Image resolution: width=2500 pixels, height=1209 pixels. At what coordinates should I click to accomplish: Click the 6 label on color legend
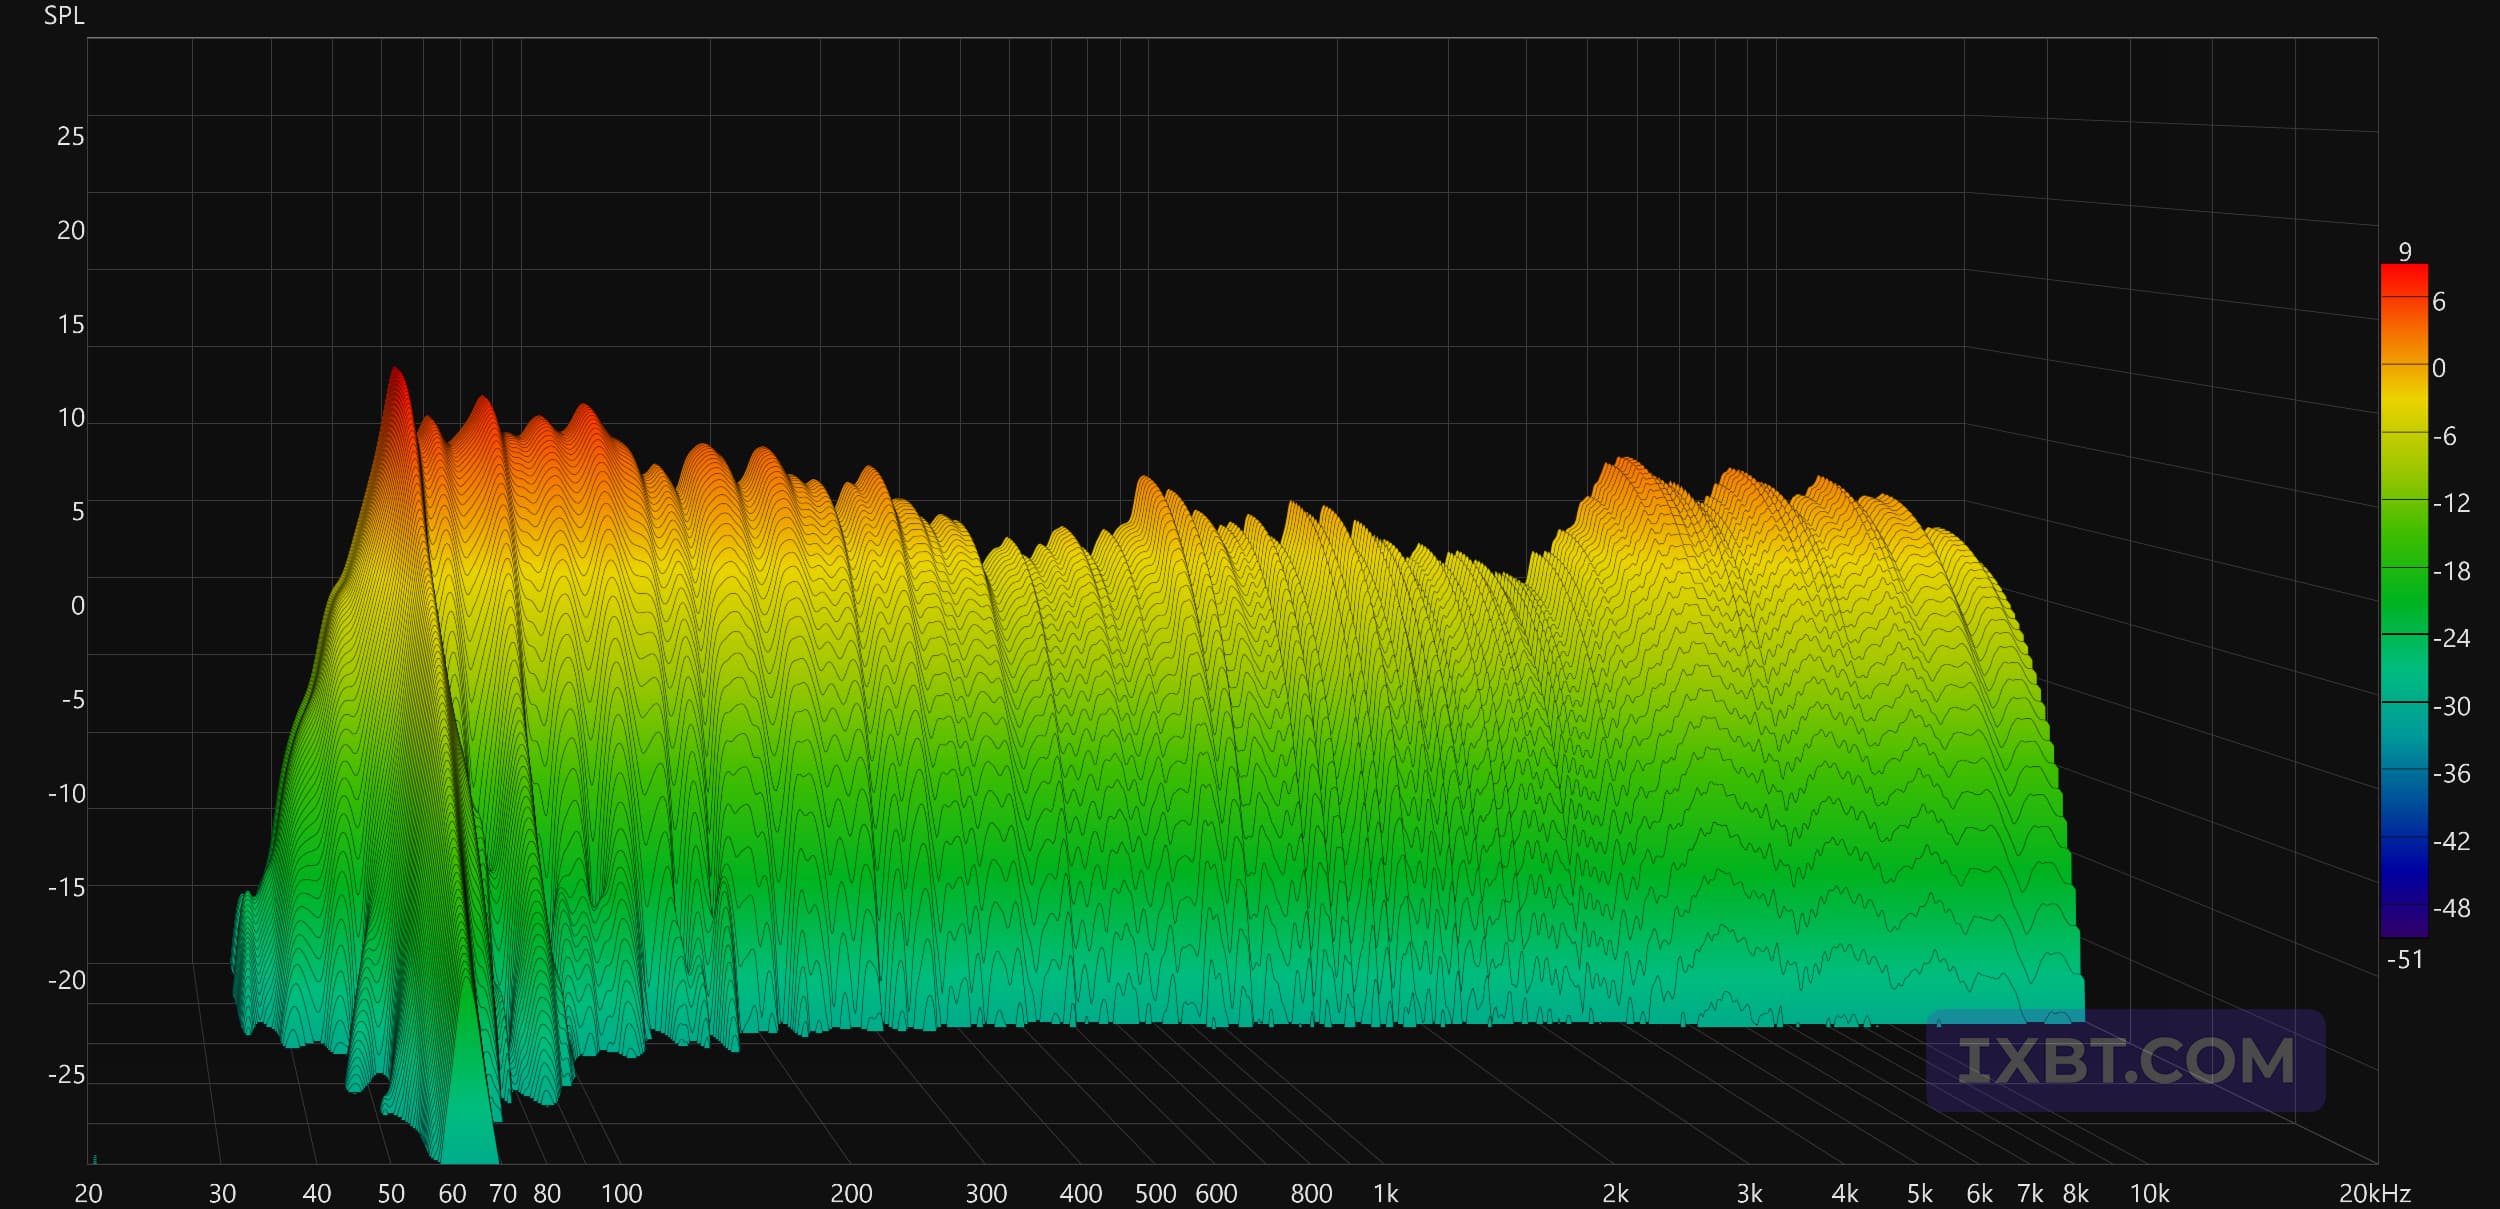pyautogui.click(x=2439, y=301)
